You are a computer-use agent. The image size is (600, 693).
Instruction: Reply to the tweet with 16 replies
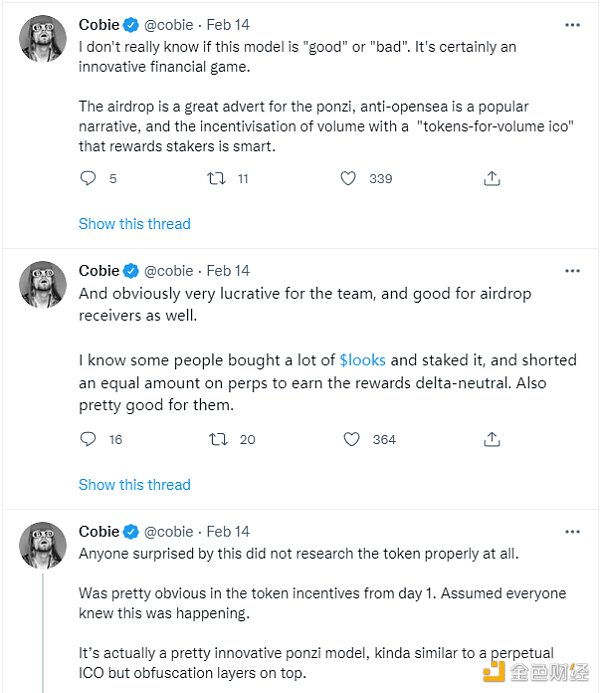click(88, 439)
